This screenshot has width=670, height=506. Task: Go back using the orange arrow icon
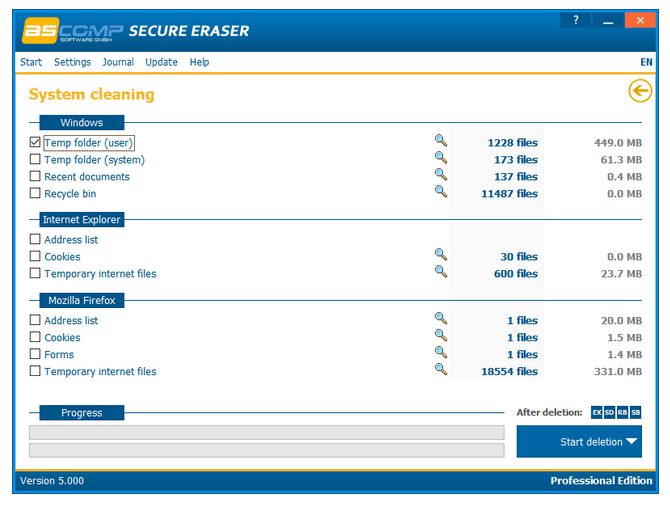click(640, 91)
